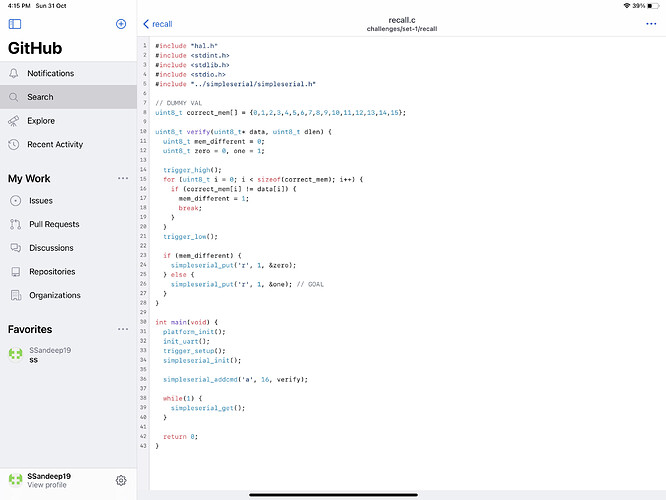
Task: Open Organizations under My Work
Action: [68, 295]
